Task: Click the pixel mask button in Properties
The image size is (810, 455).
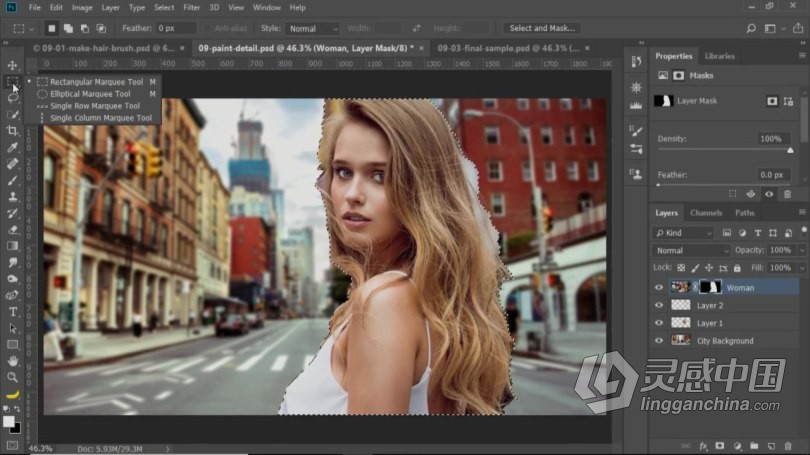Action: point(772,101)
